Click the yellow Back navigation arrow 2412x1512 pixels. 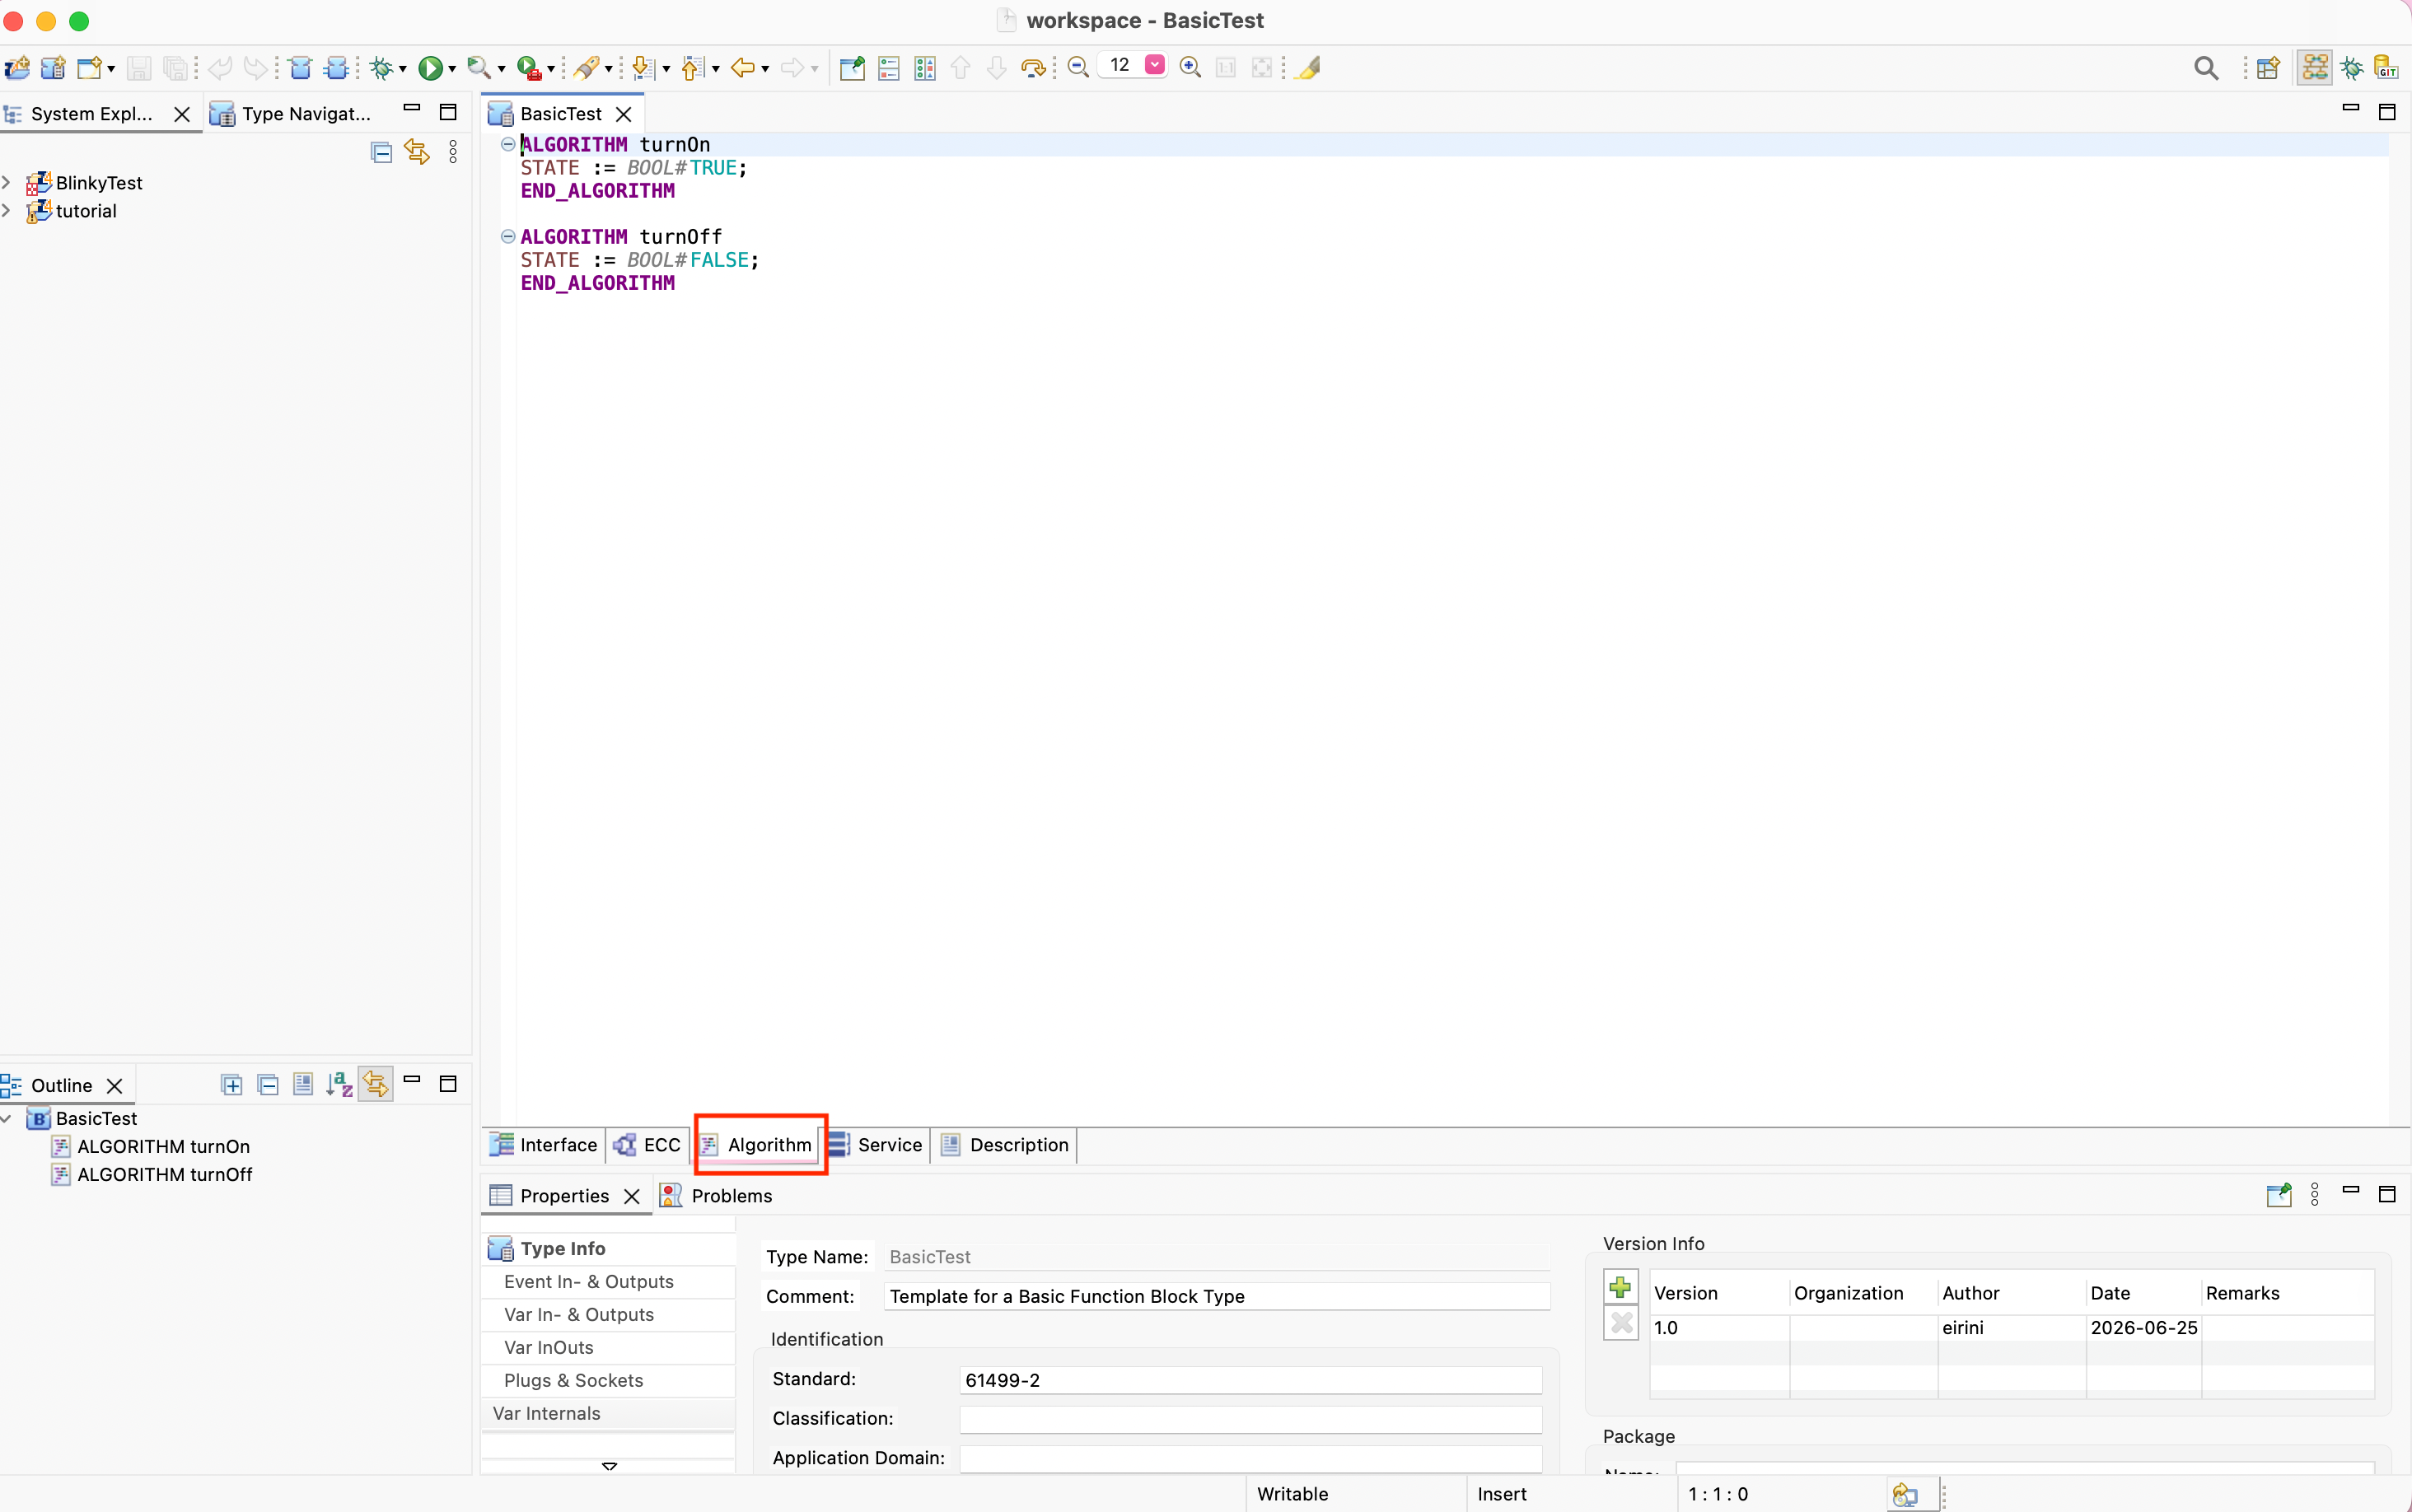click(x=742, y=67)
